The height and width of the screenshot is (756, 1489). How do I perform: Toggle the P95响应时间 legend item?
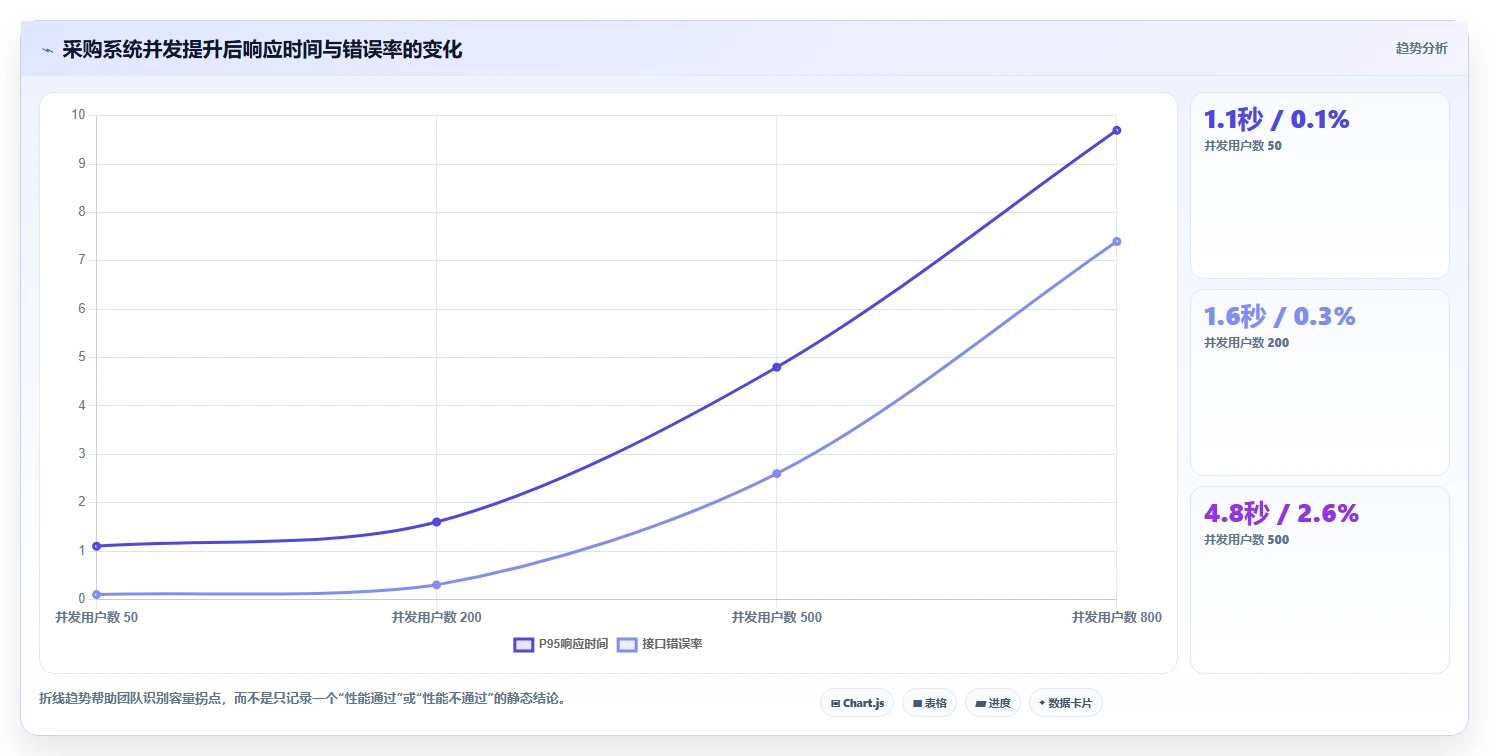click(x=560, y=644)
